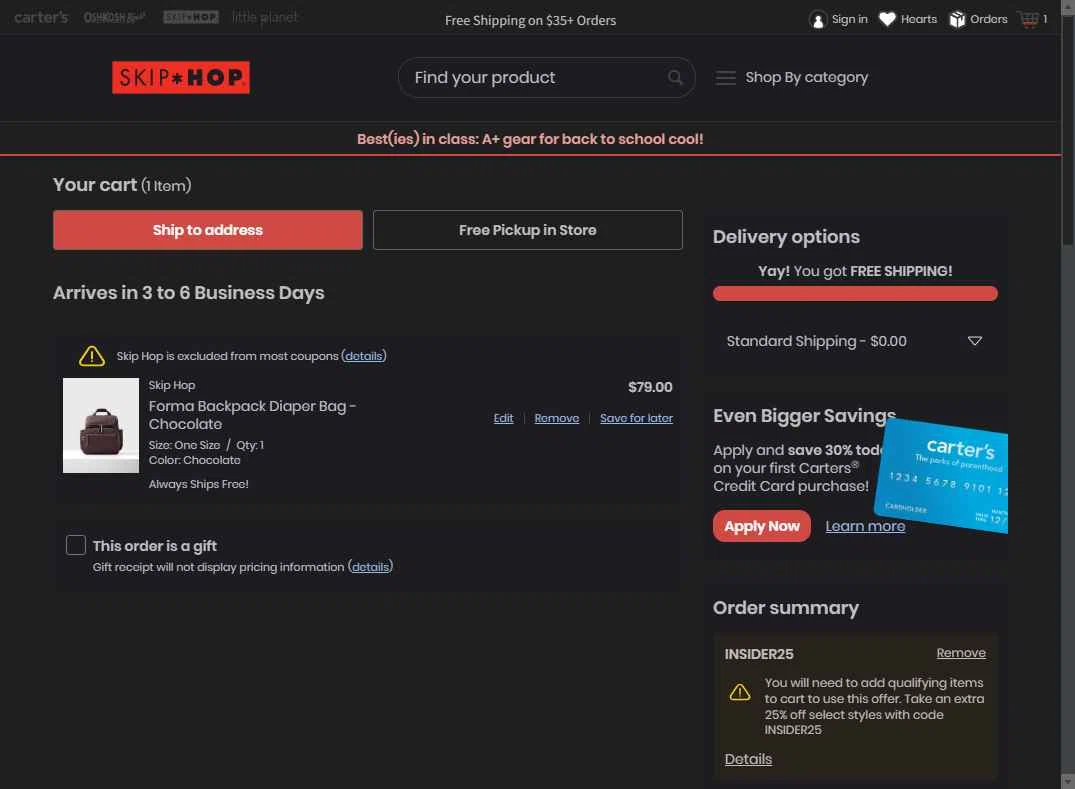Screen dimensions: 1075x789
Task: Click Learn more about credit card
Action: point(865,526)
